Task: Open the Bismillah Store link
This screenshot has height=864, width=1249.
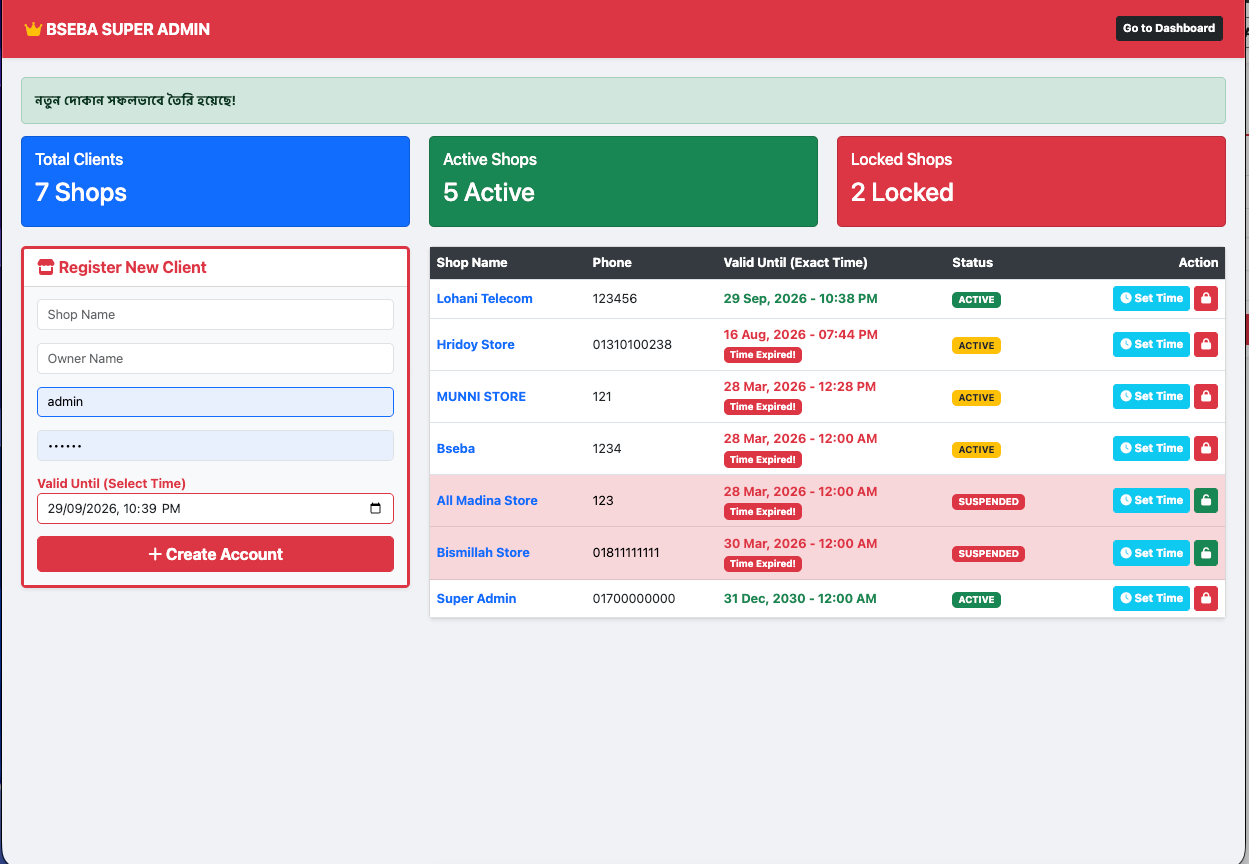Action: [483, 552]
